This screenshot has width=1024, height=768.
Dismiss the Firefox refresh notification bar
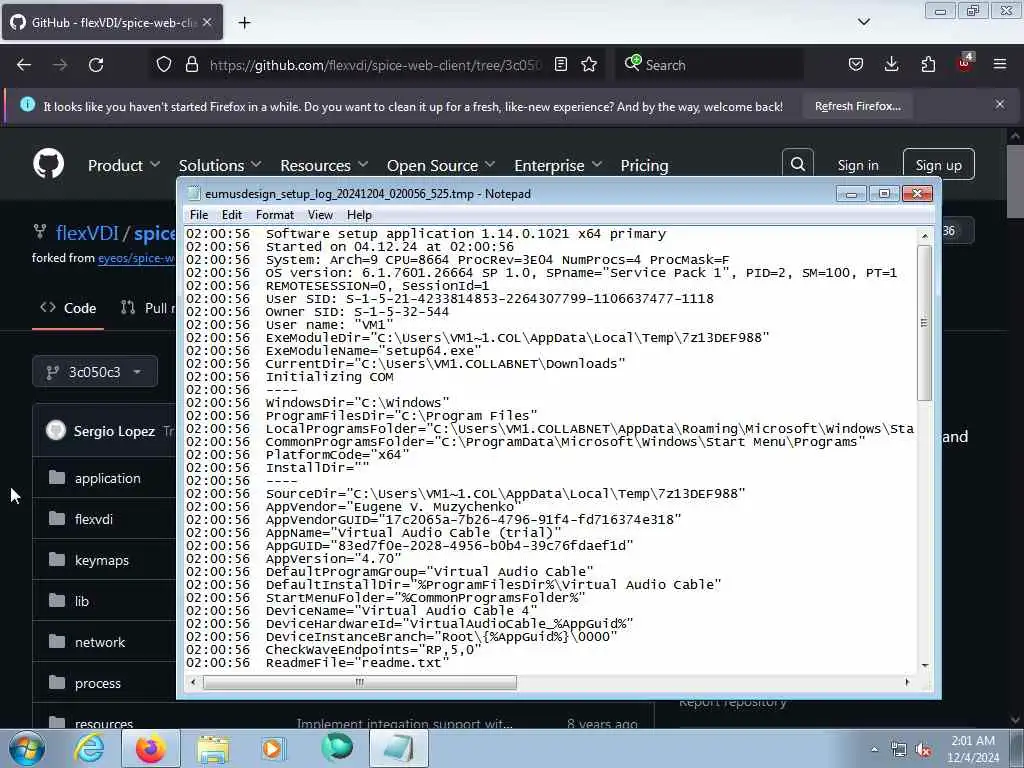click(1000, 104)
